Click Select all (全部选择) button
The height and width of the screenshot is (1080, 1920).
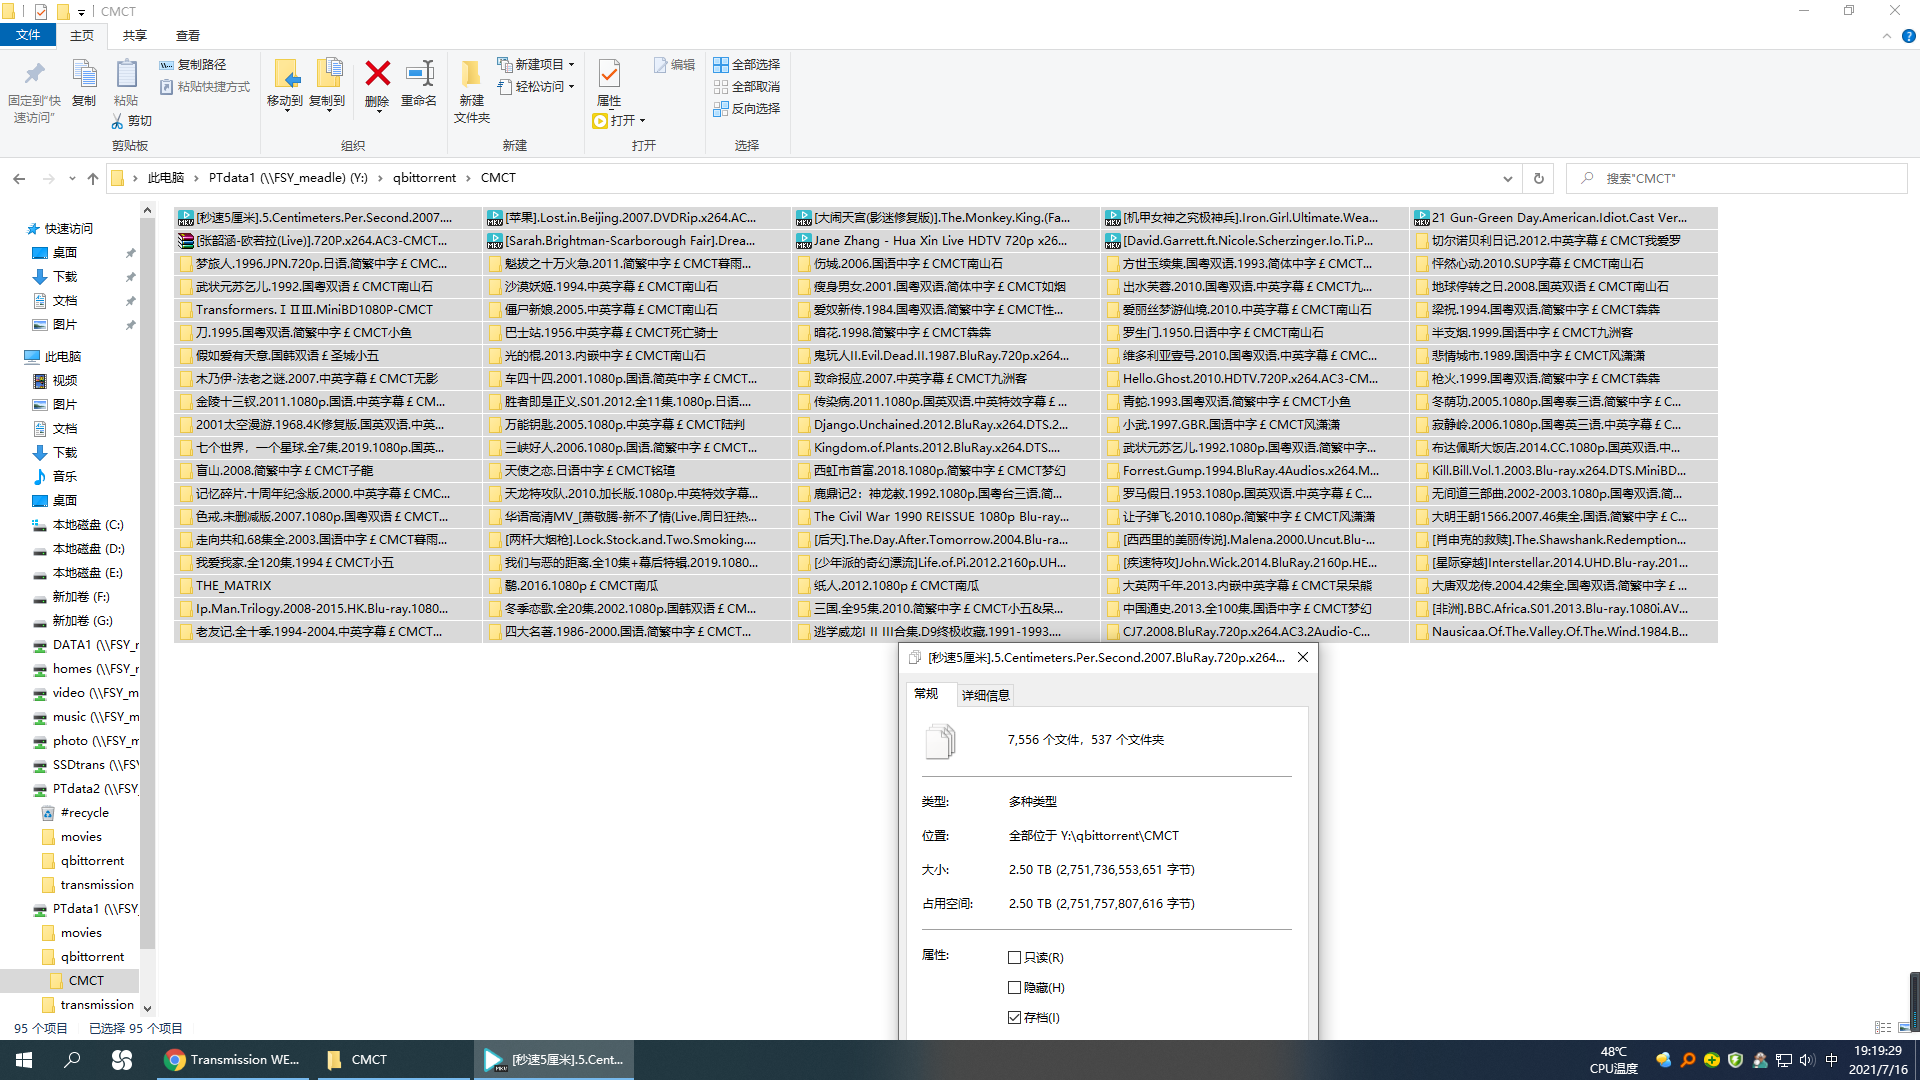coord(746,64)
